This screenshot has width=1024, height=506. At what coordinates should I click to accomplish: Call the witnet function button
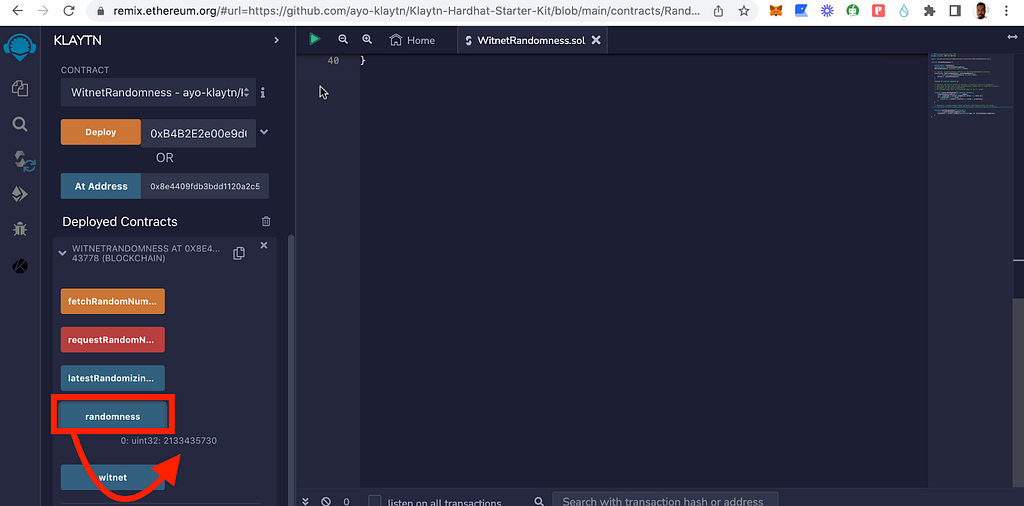112,477
